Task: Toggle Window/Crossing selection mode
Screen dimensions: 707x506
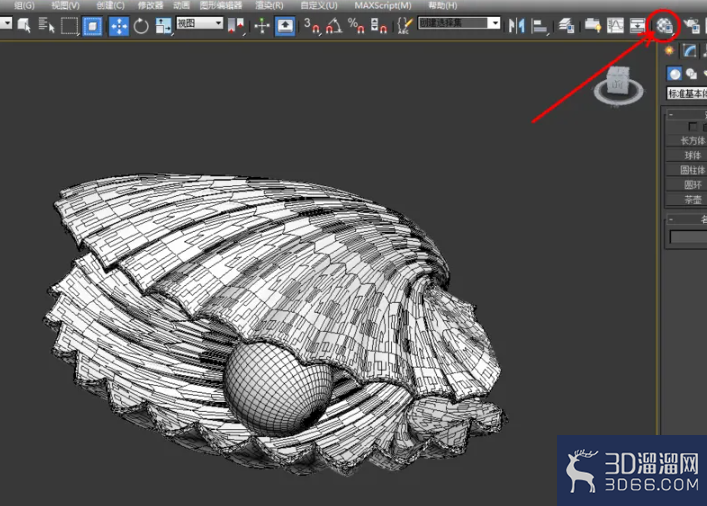Action: point(92,26)
